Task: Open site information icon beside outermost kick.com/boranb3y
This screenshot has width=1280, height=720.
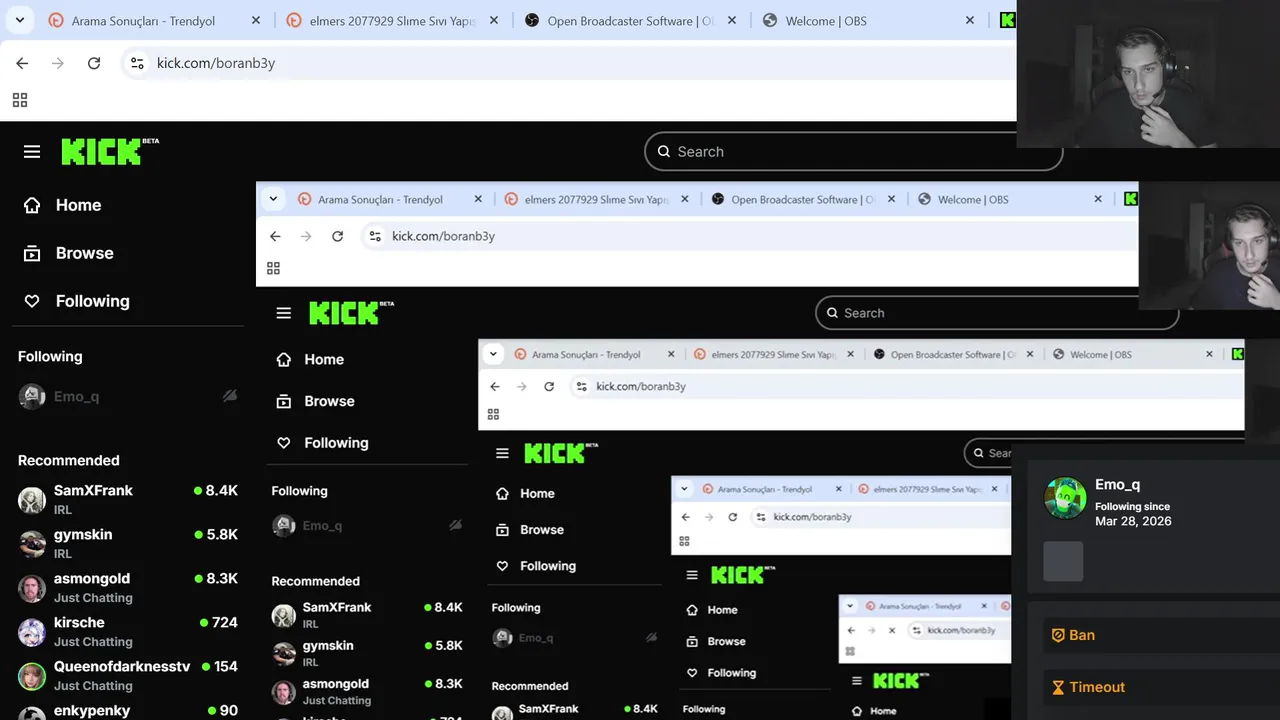Action: 138,63
